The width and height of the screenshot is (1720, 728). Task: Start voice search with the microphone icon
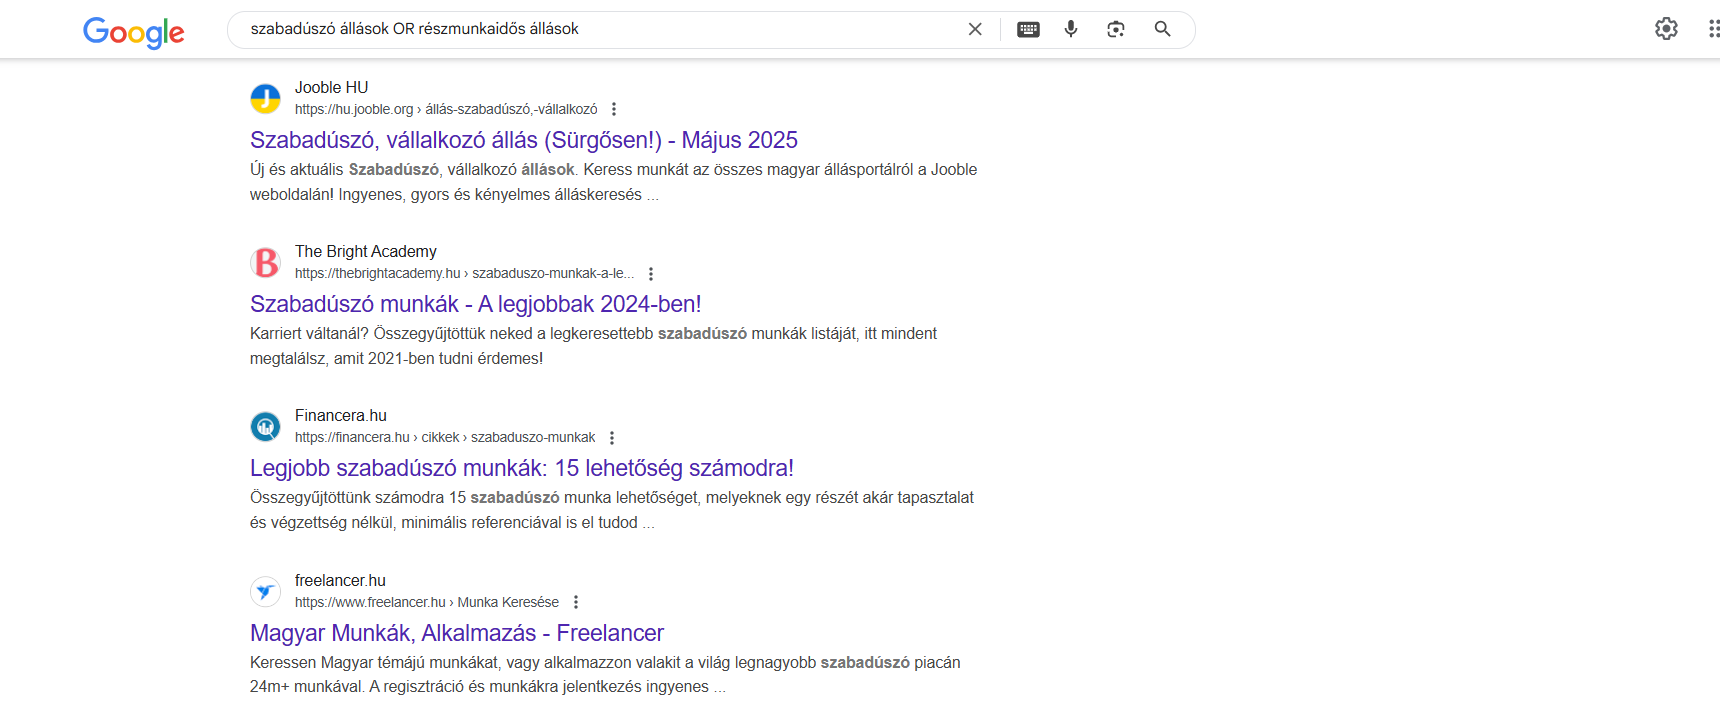(1071, 29)
